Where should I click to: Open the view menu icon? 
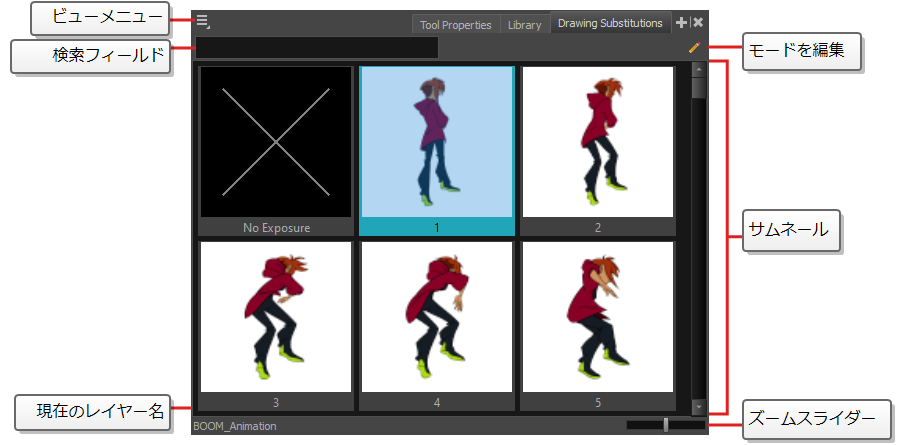point(202,22)
